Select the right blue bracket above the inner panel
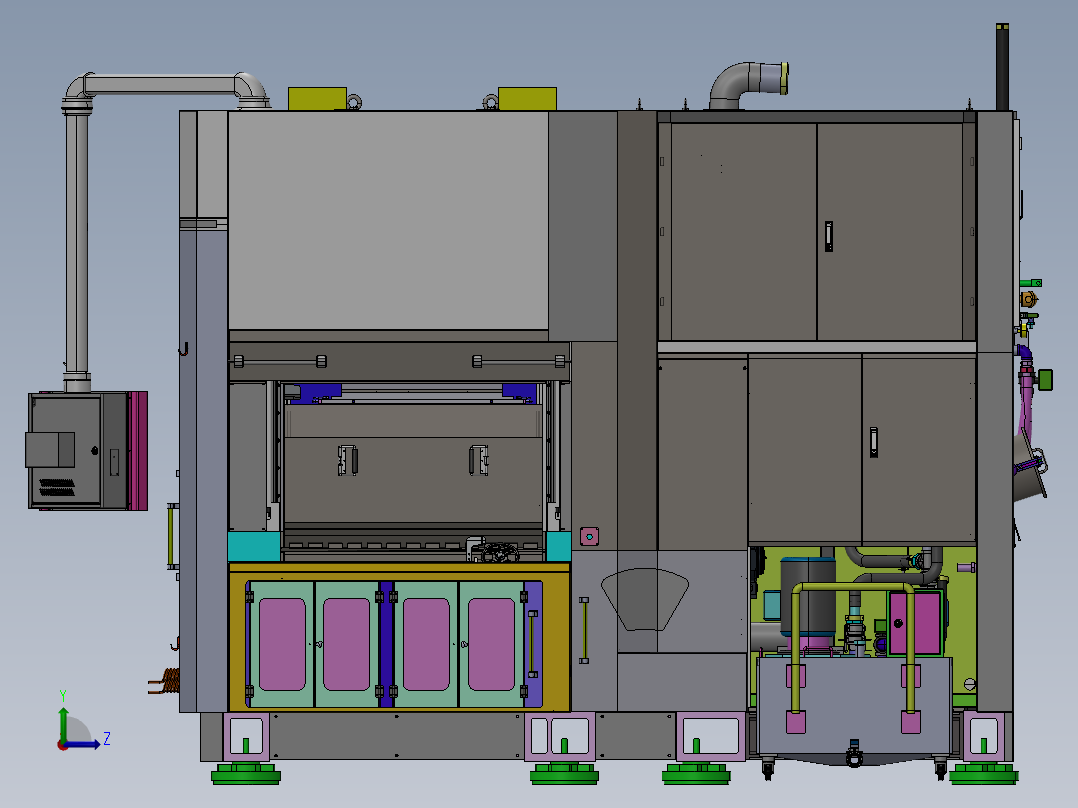The height and width of the screenshot is (808, 1078). 519,393
